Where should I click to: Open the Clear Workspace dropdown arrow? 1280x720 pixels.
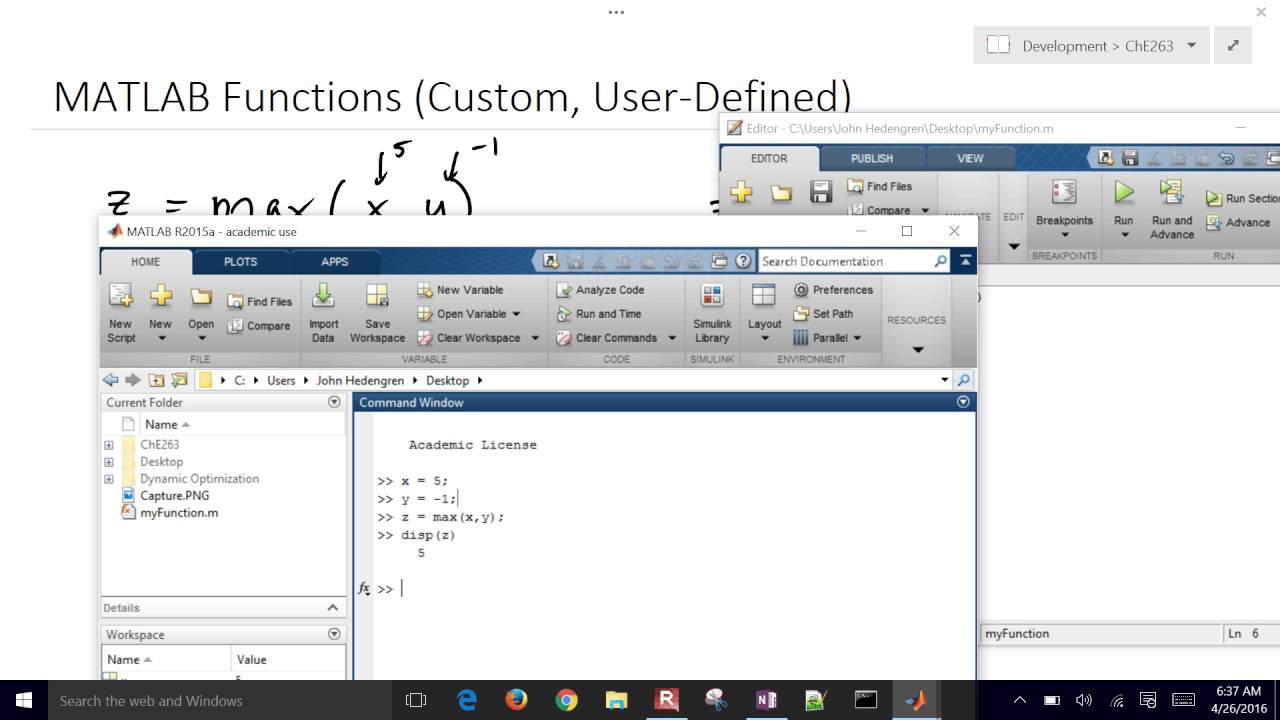pos(535,338)
